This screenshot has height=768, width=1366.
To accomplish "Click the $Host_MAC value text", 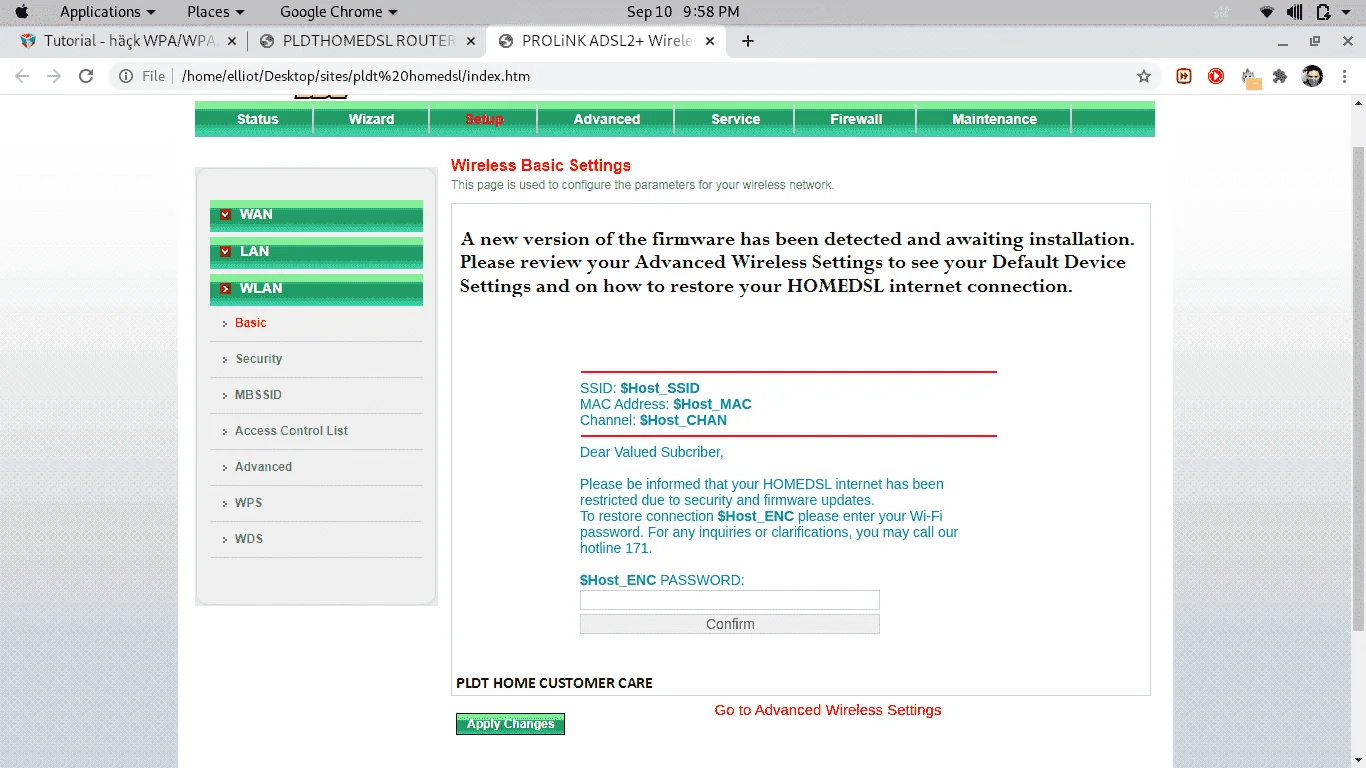I will tap(712, 404).
